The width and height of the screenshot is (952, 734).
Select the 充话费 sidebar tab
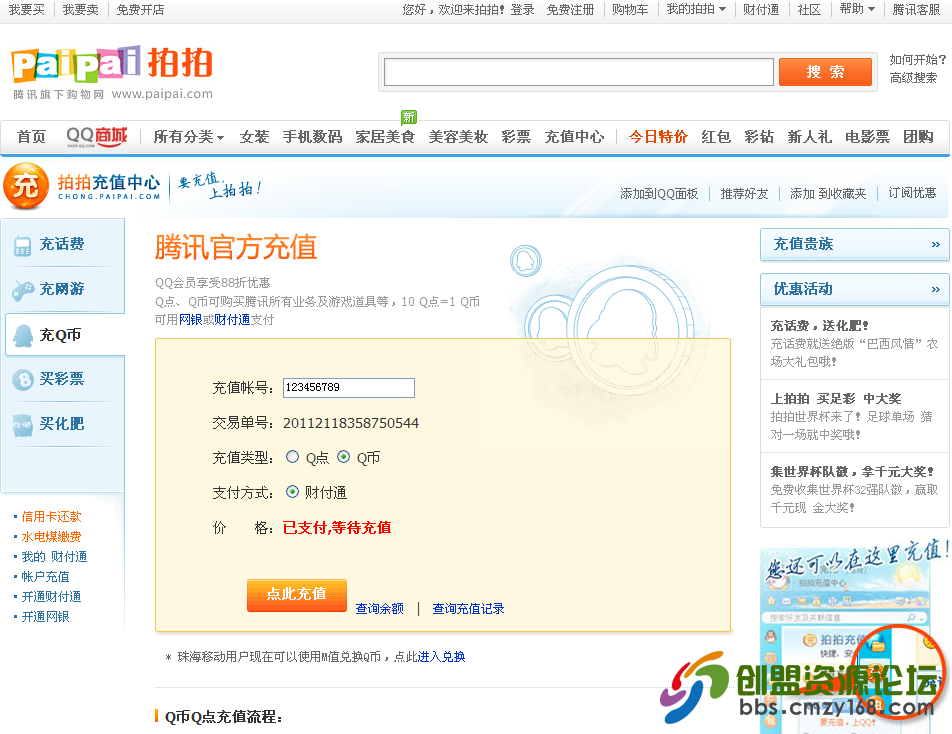[x=63, y=245]
